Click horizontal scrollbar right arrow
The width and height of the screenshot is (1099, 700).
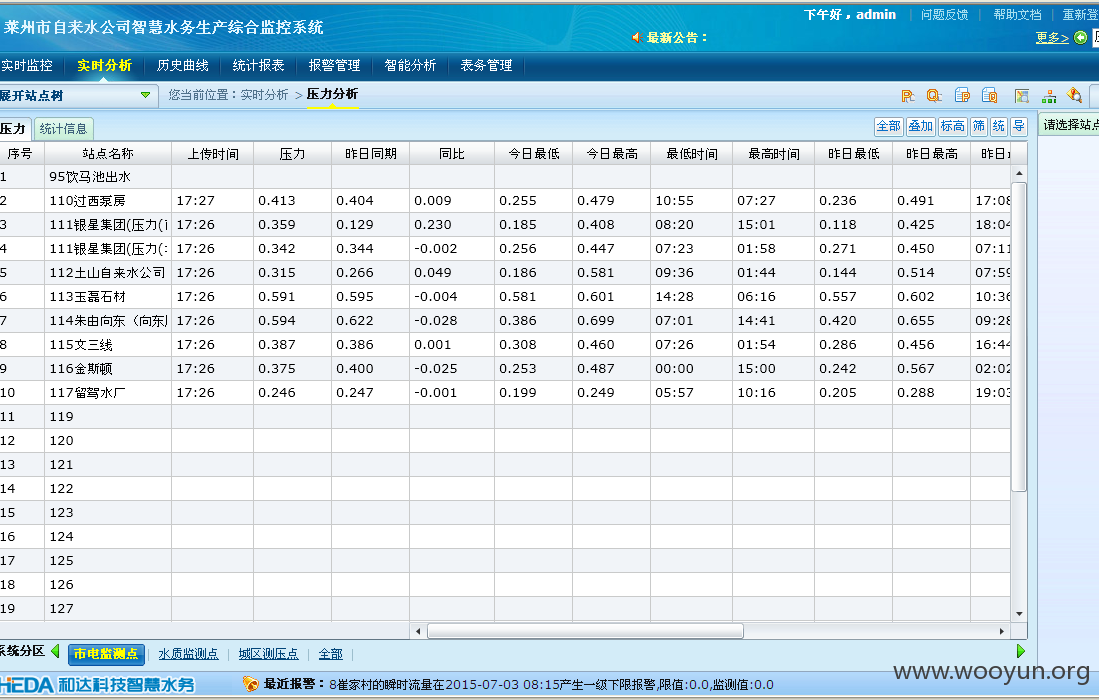[1002, 631]
